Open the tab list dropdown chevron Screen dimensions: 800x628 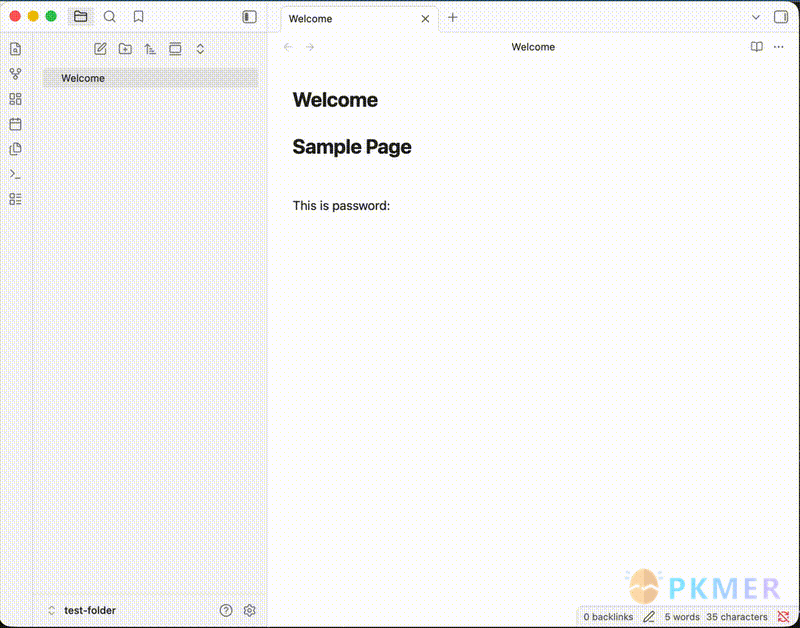[x=756, y=17]
